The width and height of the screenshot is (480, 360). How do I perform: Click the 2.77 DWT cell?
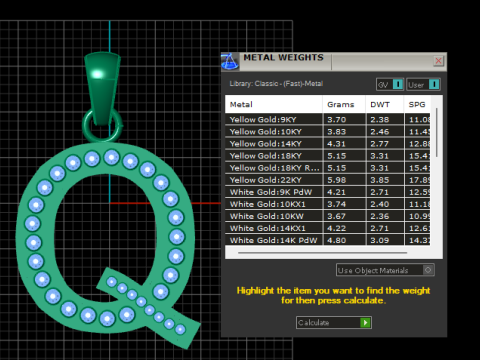point(385,144)
